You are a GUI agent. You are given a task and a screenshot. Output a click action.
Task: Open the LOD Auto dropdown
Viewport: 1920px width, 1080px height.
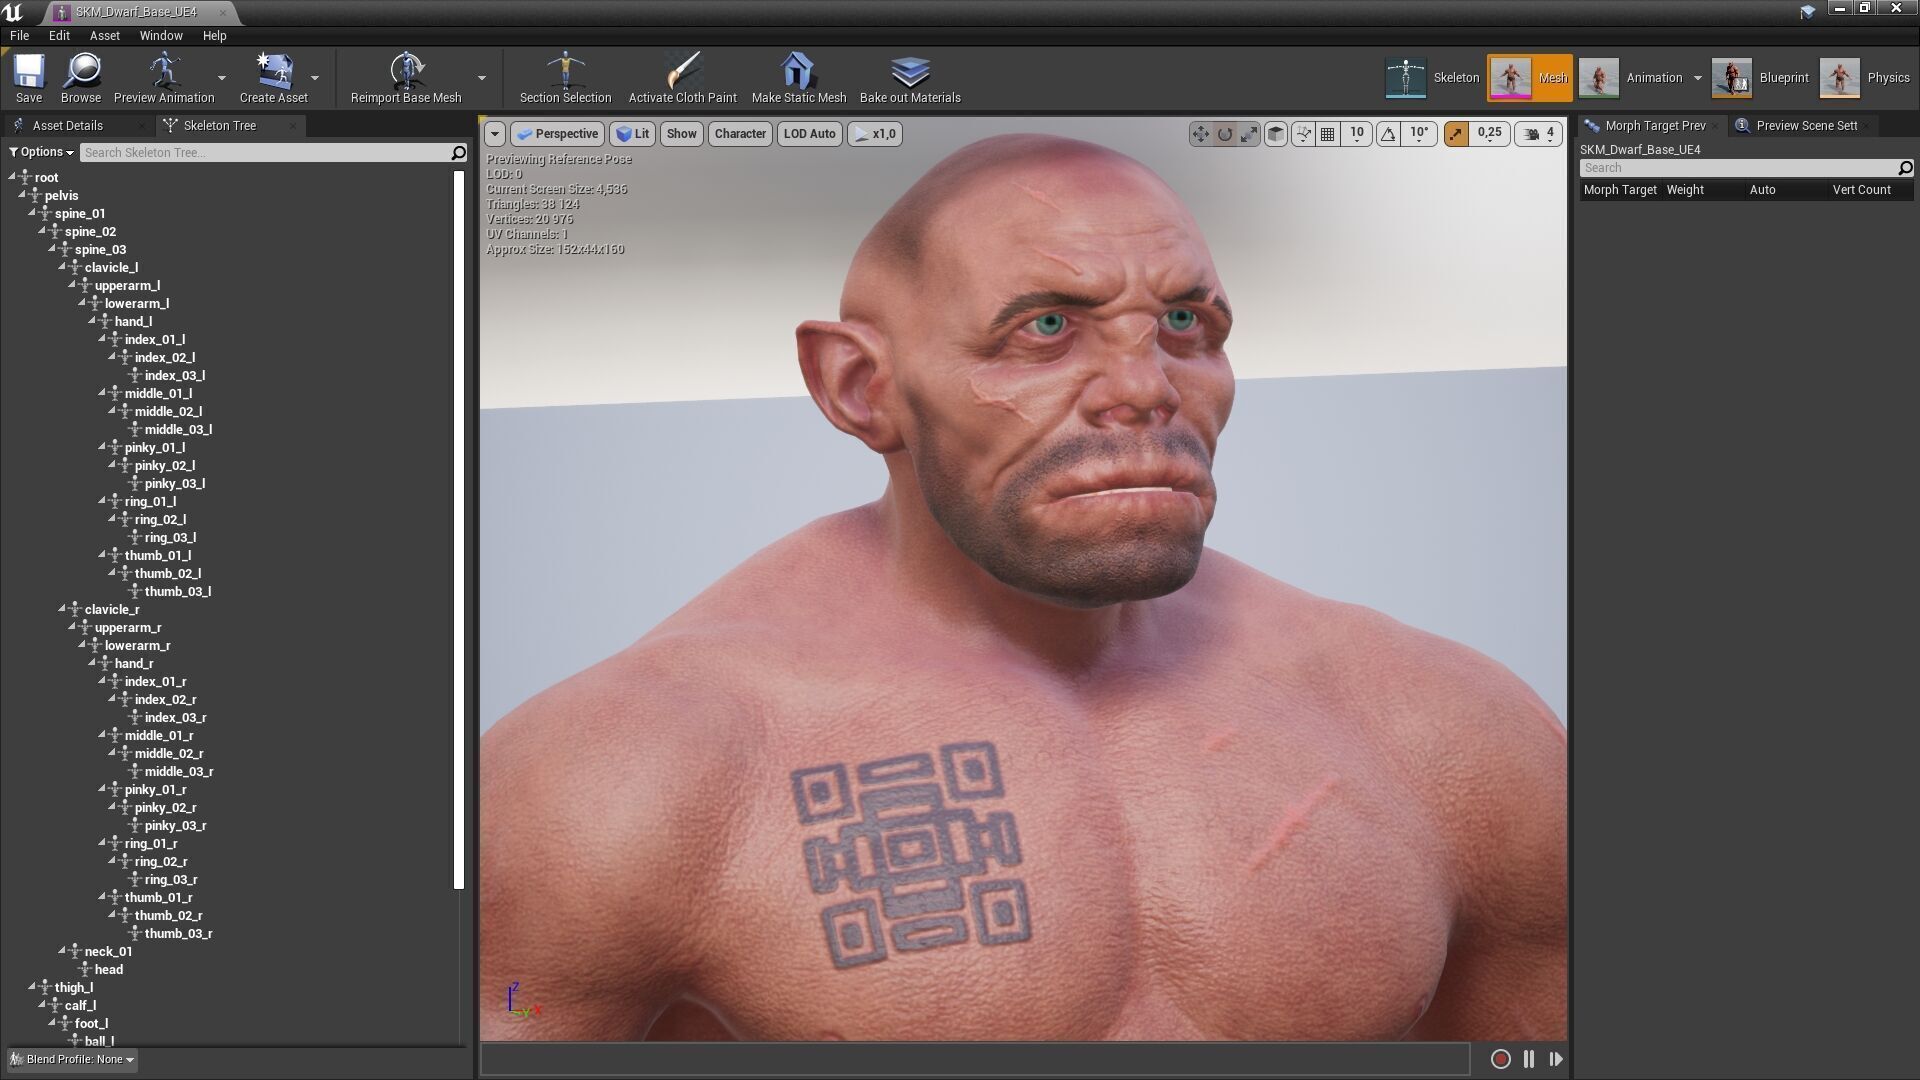tap(809, 134)
